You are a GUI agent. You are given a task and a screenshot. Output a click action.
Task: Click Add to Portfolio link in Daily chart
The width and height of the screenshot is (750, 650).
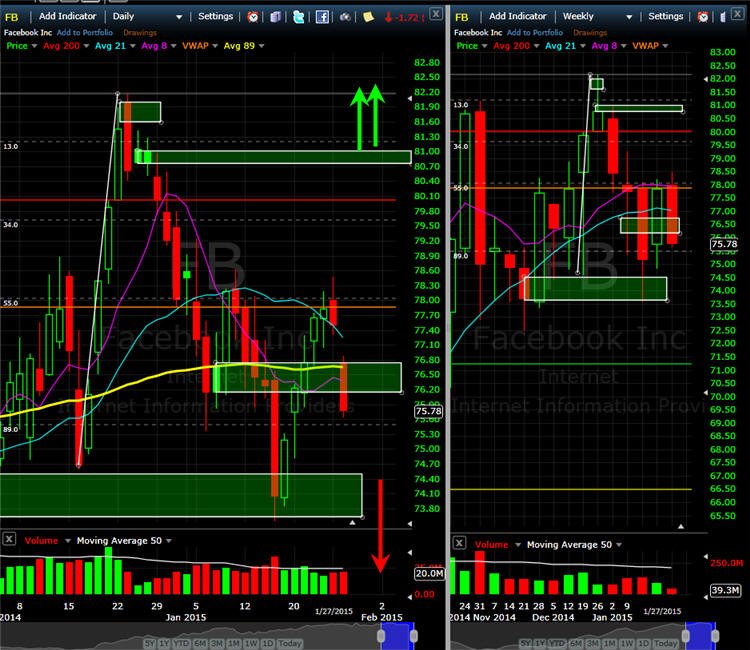coord(85,33)
